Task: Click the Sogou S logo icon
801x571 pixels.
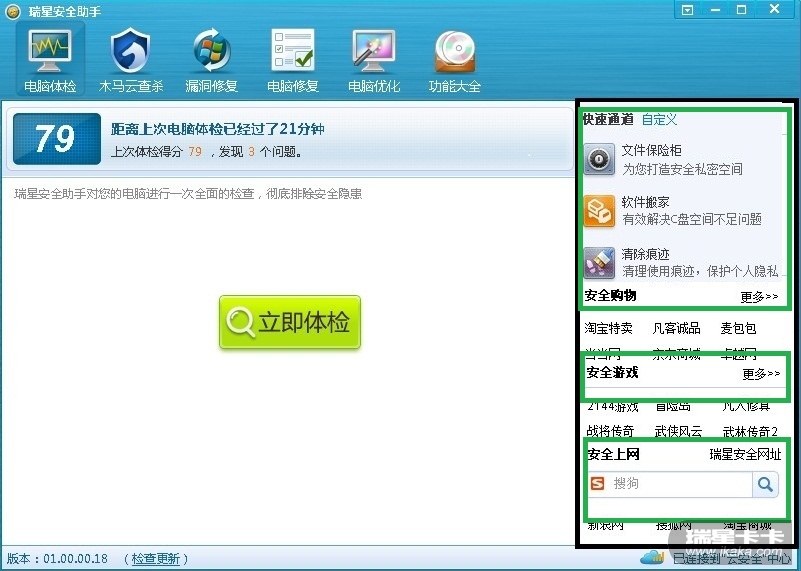Action: click(597, 483)
